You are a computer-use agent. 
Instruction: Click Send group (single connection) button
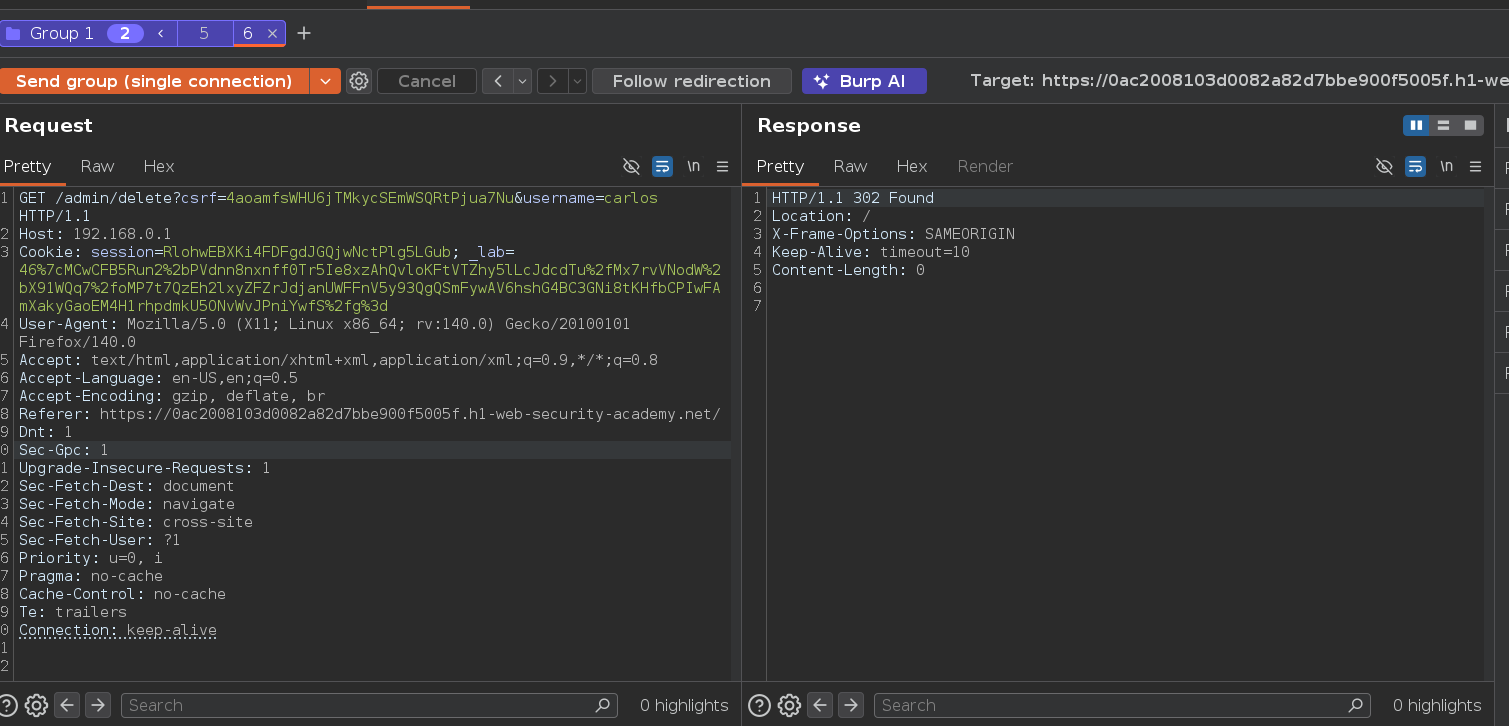[154, 81]
